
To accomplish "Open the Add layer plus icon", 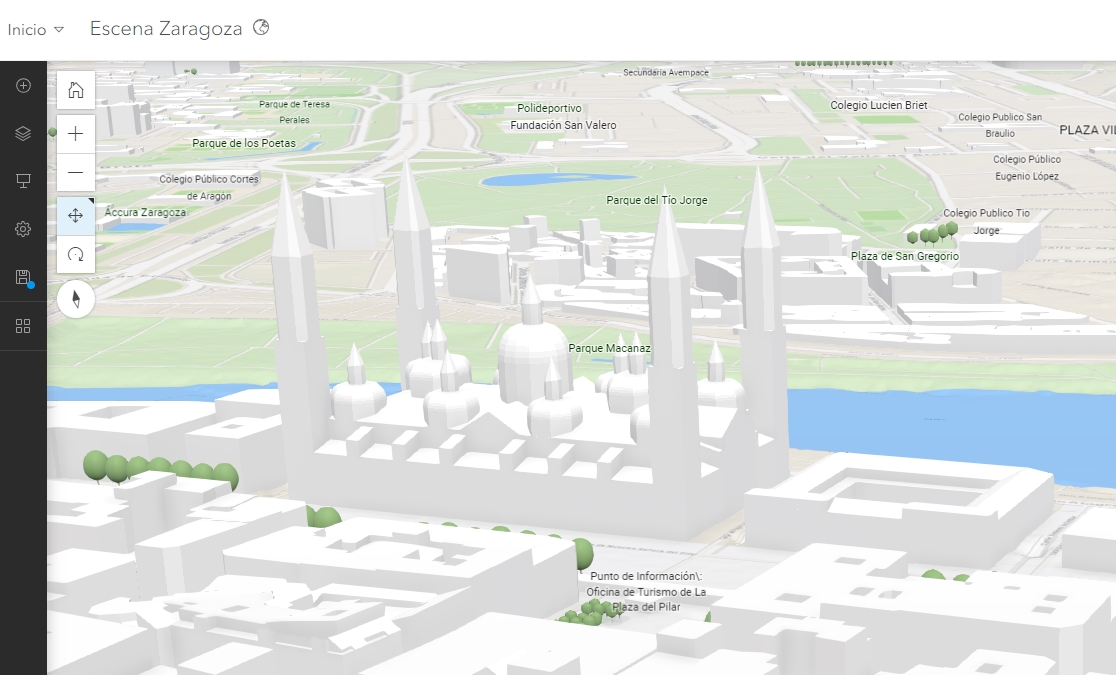I will click(23, 85).
